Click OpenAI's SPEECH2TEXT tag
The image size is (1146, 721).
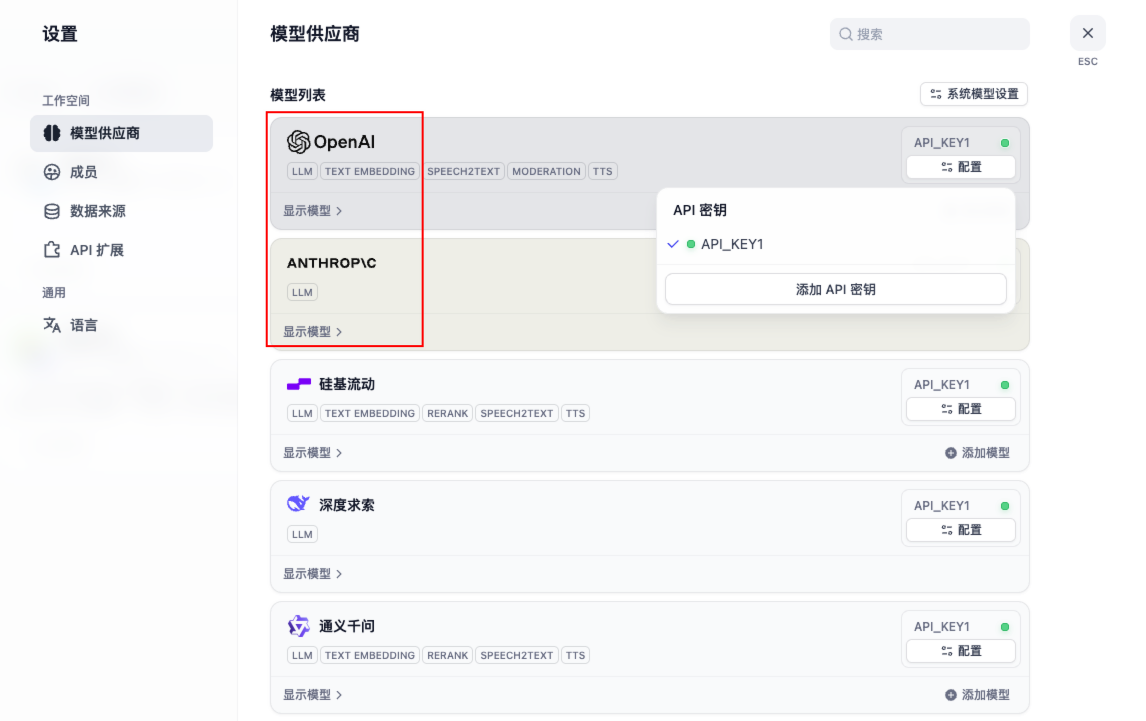point(463,172)
